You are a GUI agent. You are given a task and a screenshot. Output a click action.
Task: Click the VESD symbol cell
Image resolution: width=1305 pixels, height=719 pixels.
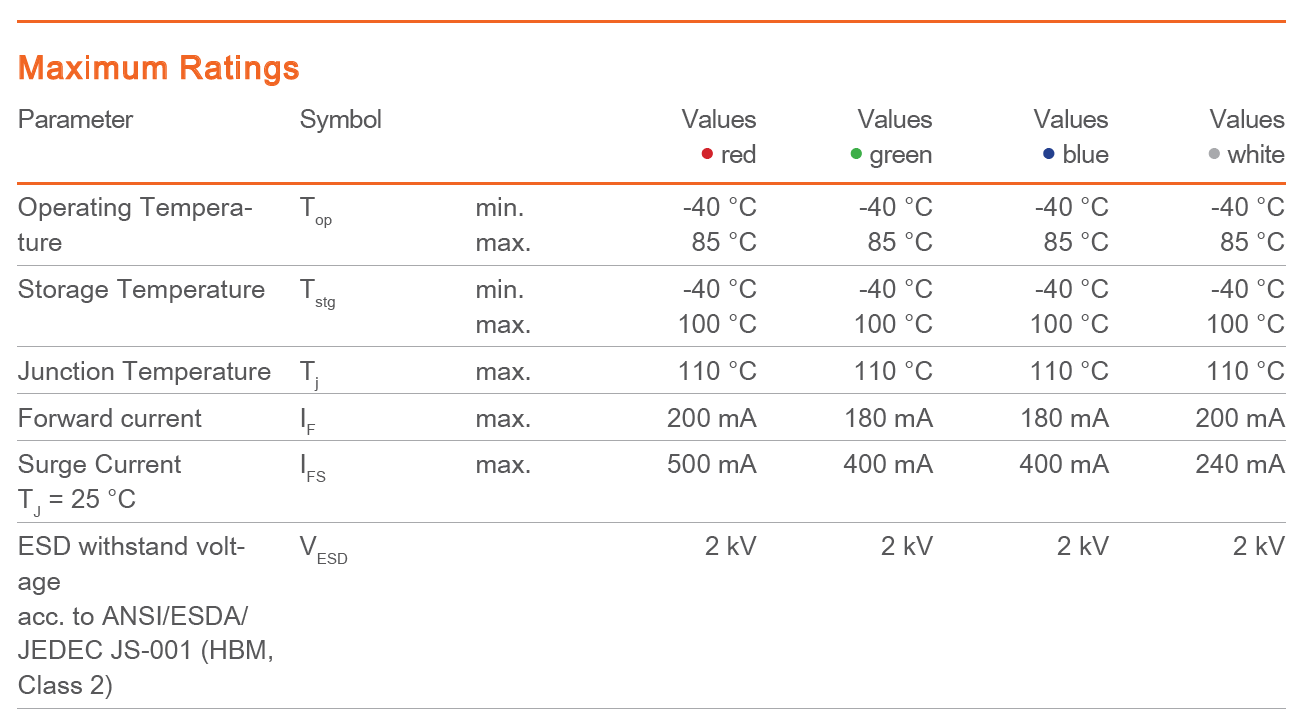[x=324, y=550]
